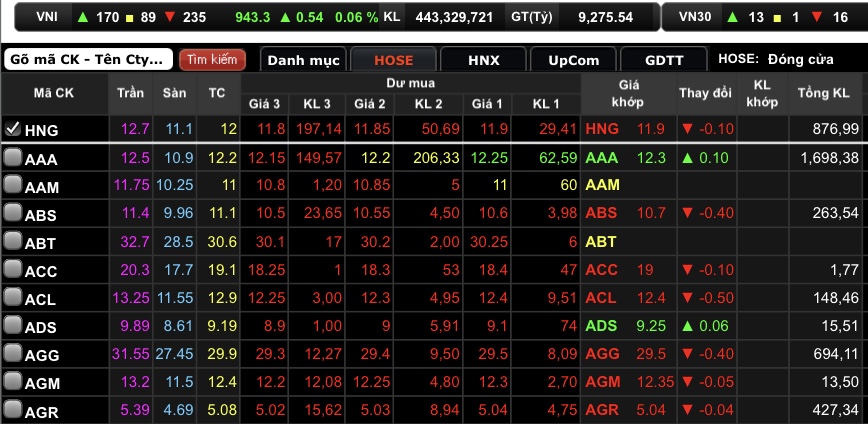Click the red down arrow before 235
Viewport: 868px width, 424px height.
pyautogui.click(x=170, y=17)
